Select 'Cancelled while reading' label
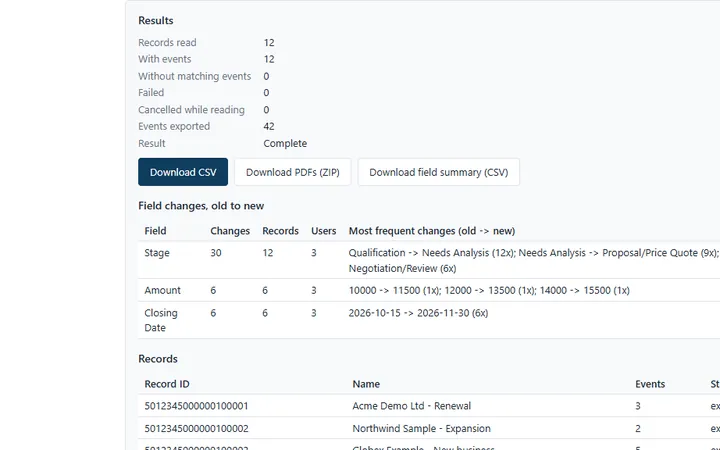Screen dimensions: 720x450 (x=191, y=110)
